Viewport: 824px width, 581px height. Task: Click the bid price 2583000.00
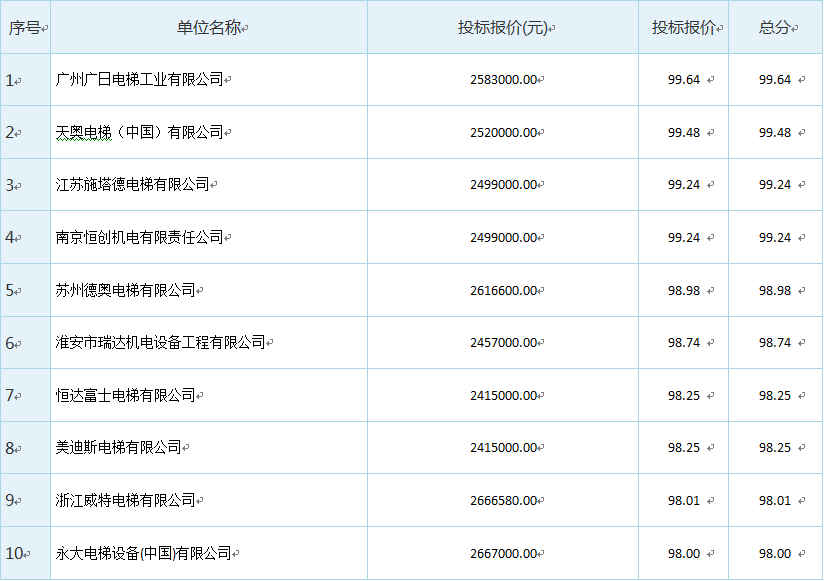pyautogui.click(x=503, y=80)
